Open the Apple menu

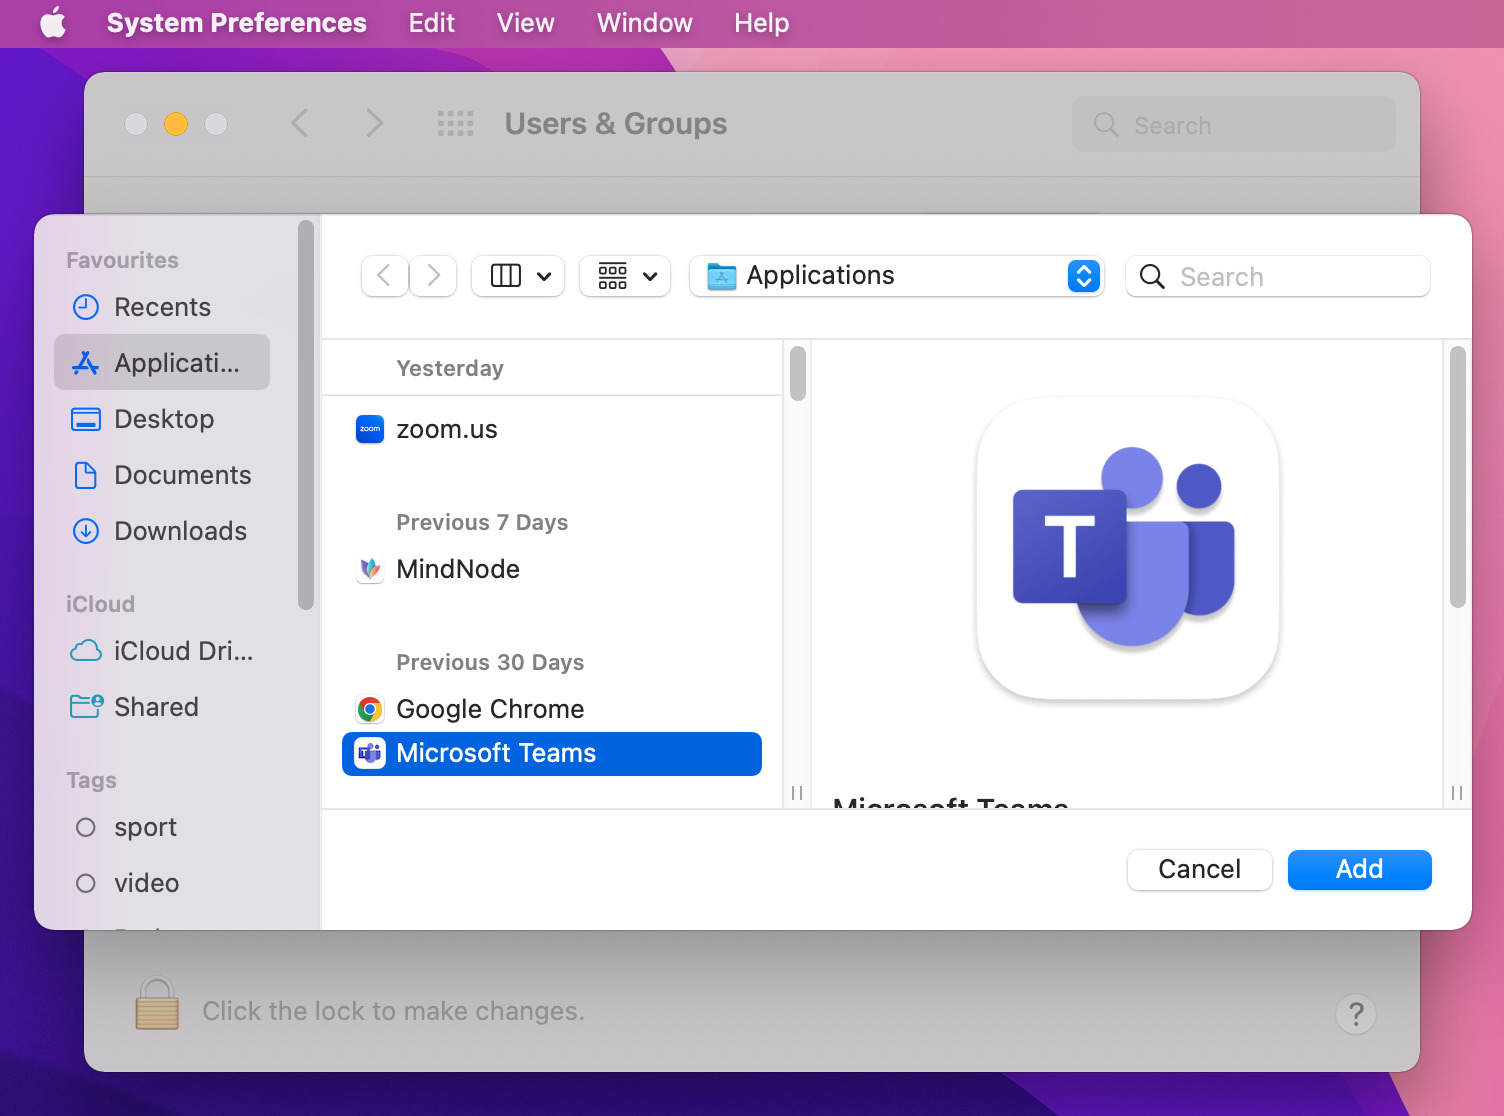coord(53,22)
